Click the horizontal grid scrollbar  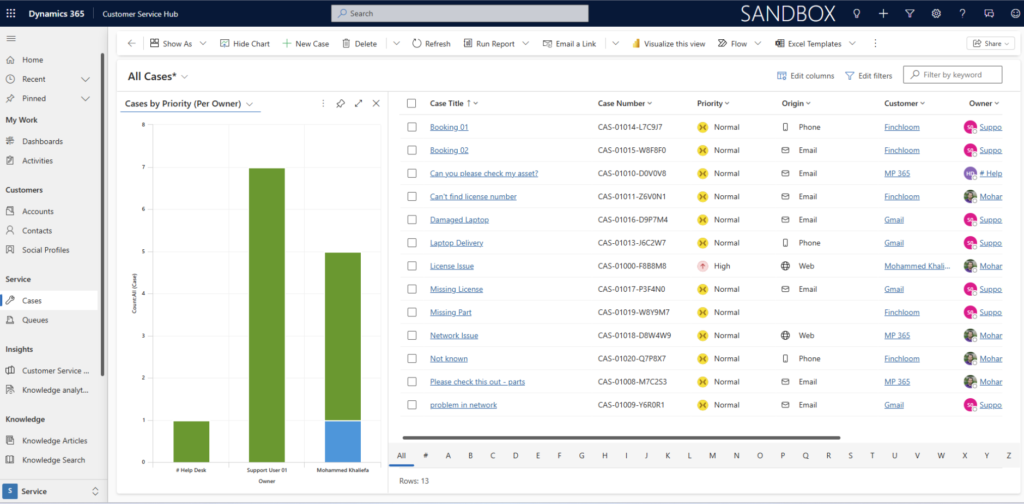pyautogui.click(x=621, y=438)
